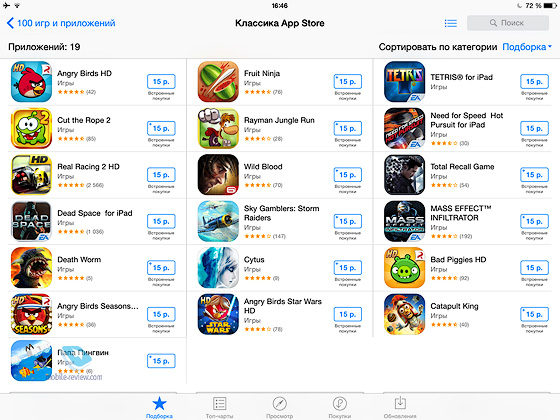Open the TETRIS for iPad icon

[x=405, y=82]
